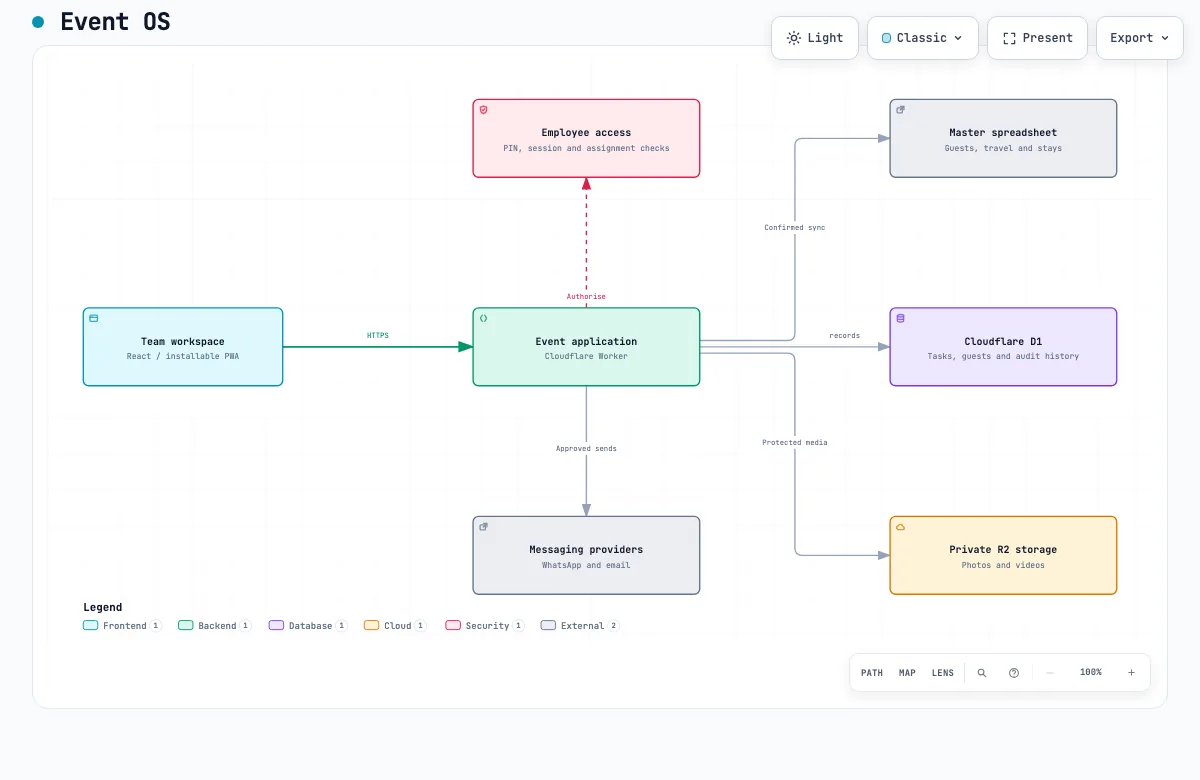Click the External count badge 2
The height and width of the screenshot is (780, 1200).
614,625
